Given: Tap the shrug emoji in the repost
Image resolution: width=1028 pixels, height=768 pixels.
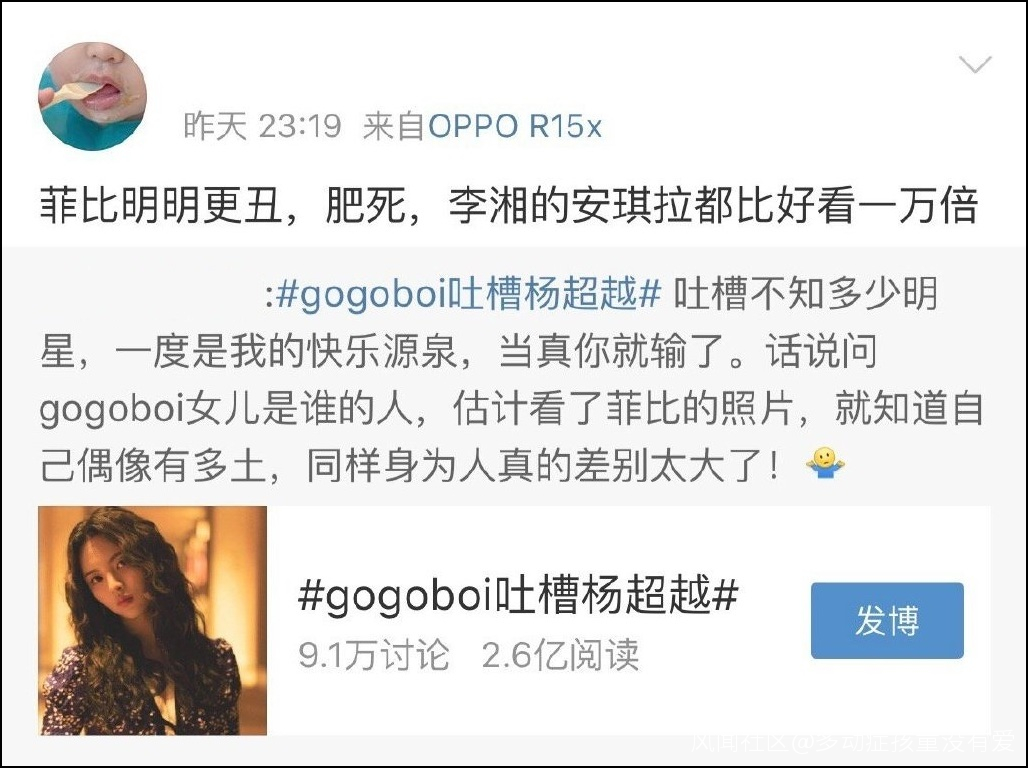Looking at the screenshot, I should 825,463.
